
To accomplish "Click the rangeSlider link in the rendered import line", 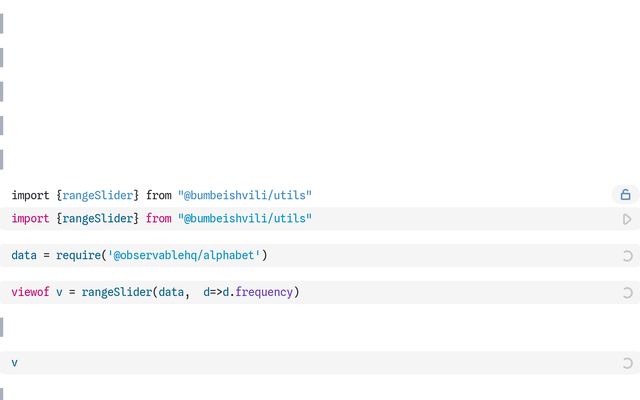I will 100,195.
